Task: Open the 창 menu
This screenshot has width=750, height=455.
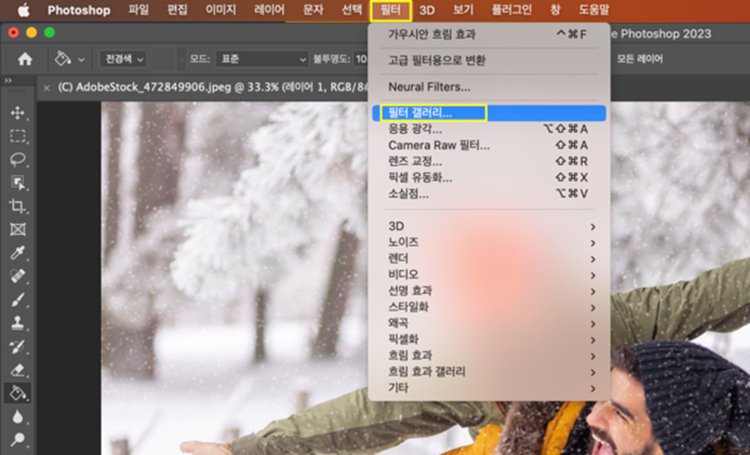Action: pos(555,10)
